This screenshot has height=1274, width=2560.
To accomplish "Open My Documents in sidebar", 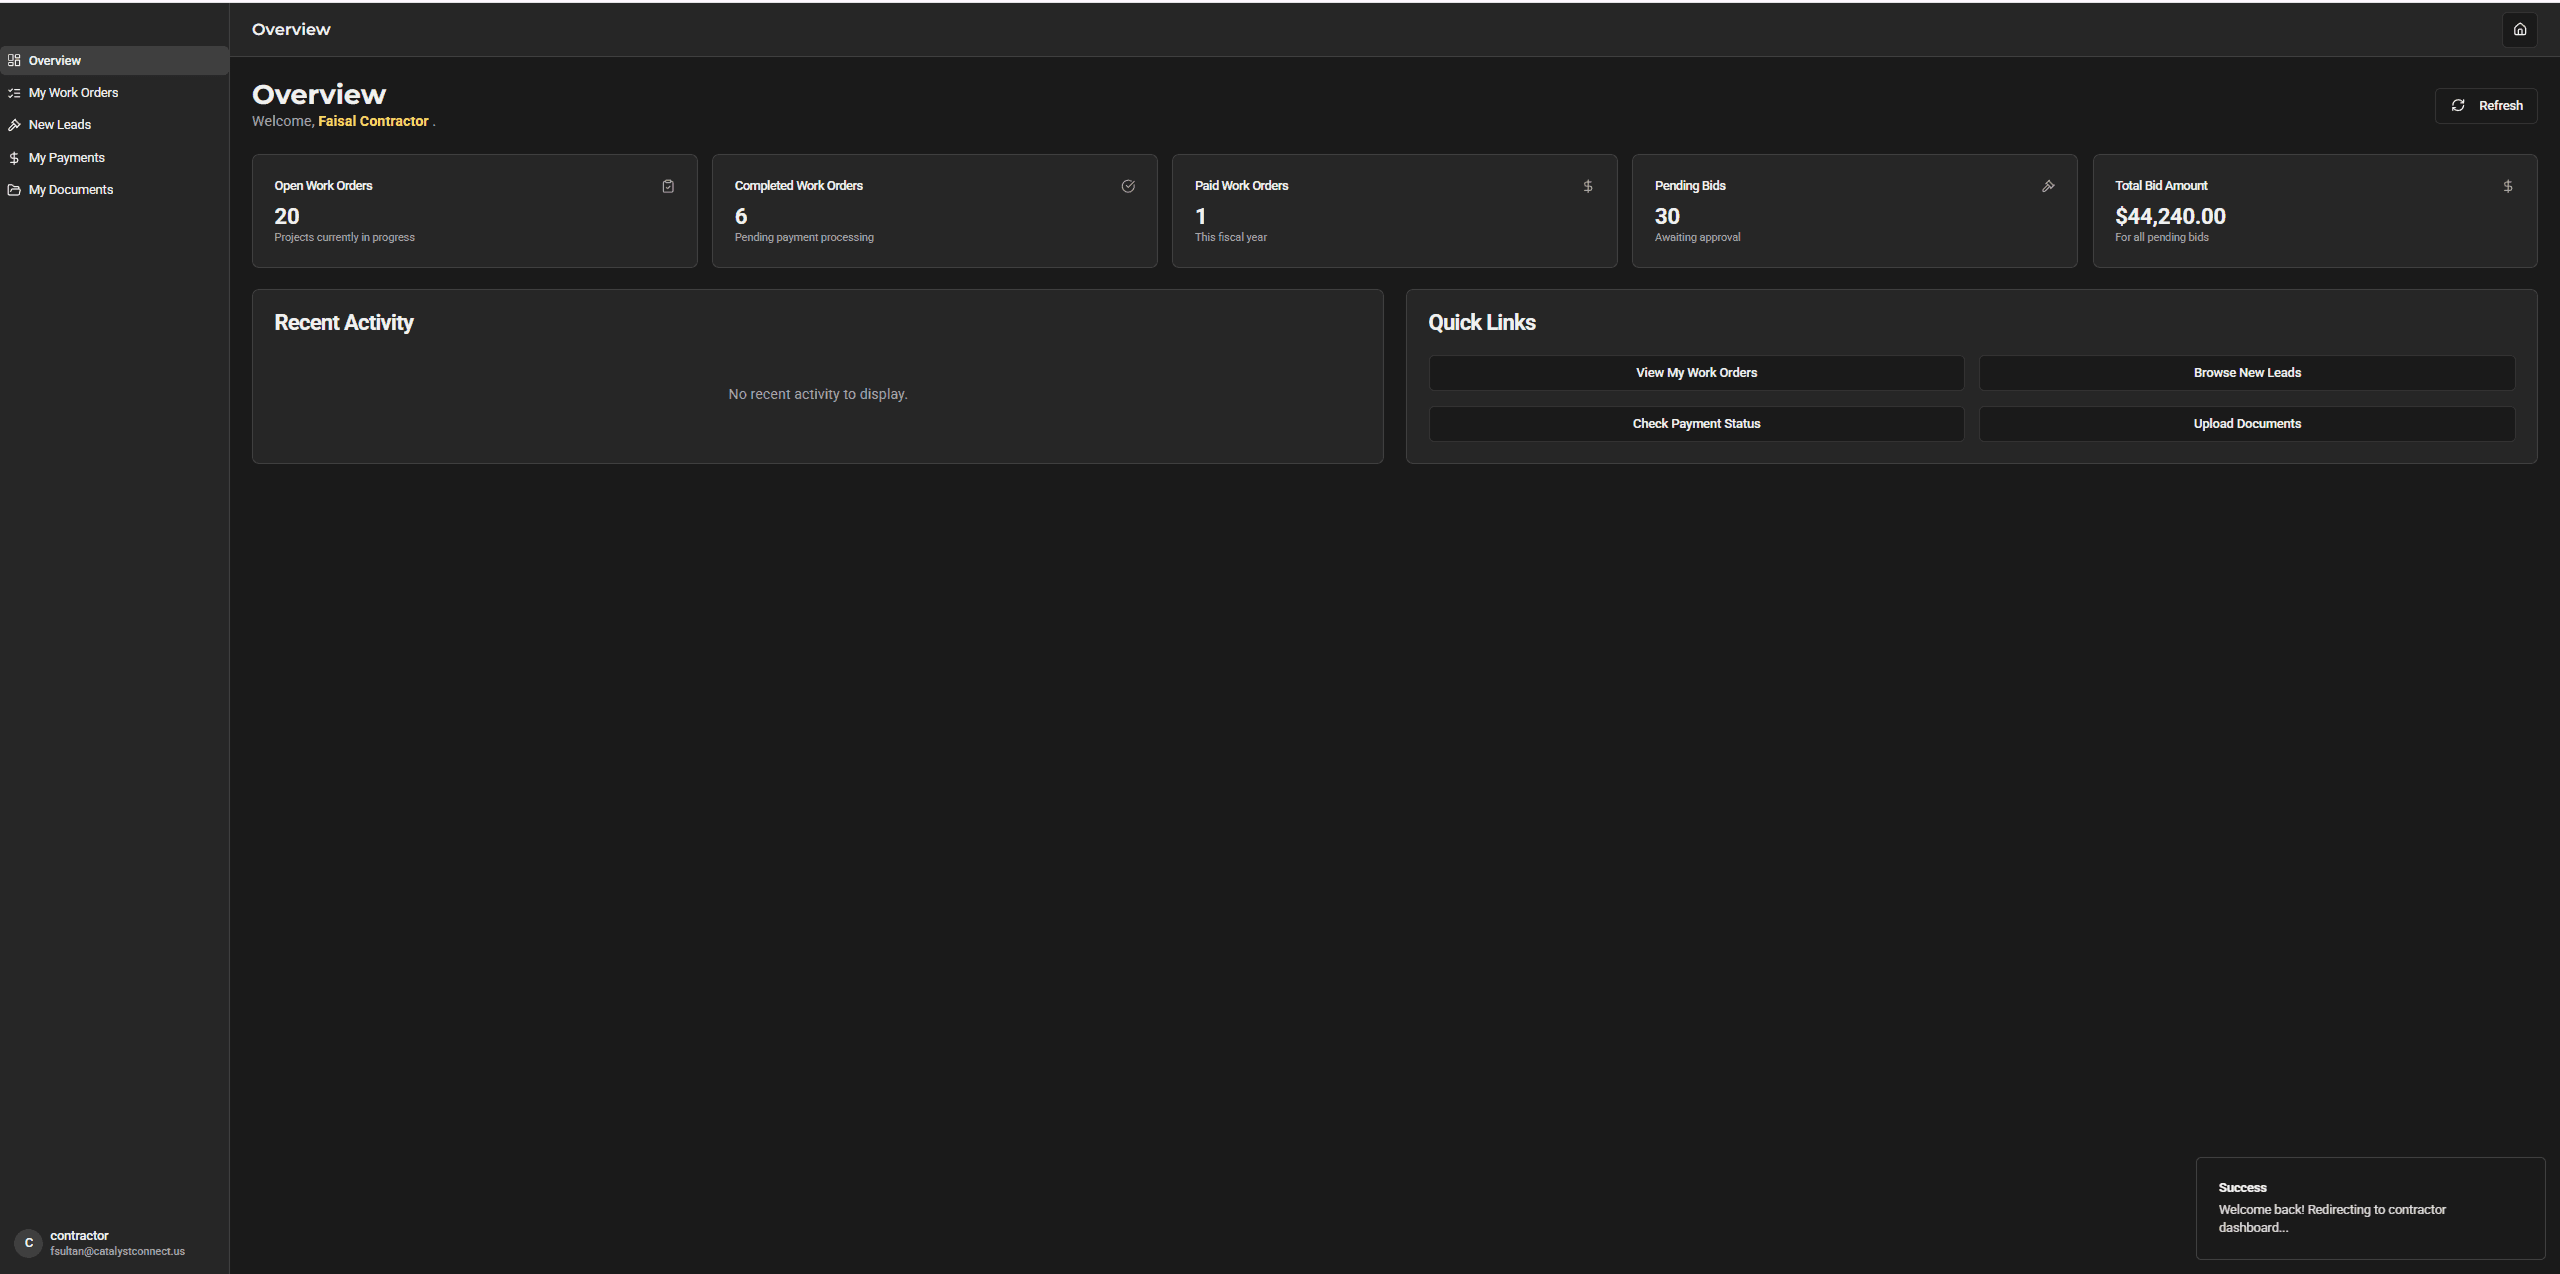I will pyautogui.click(x=114, y=190).
